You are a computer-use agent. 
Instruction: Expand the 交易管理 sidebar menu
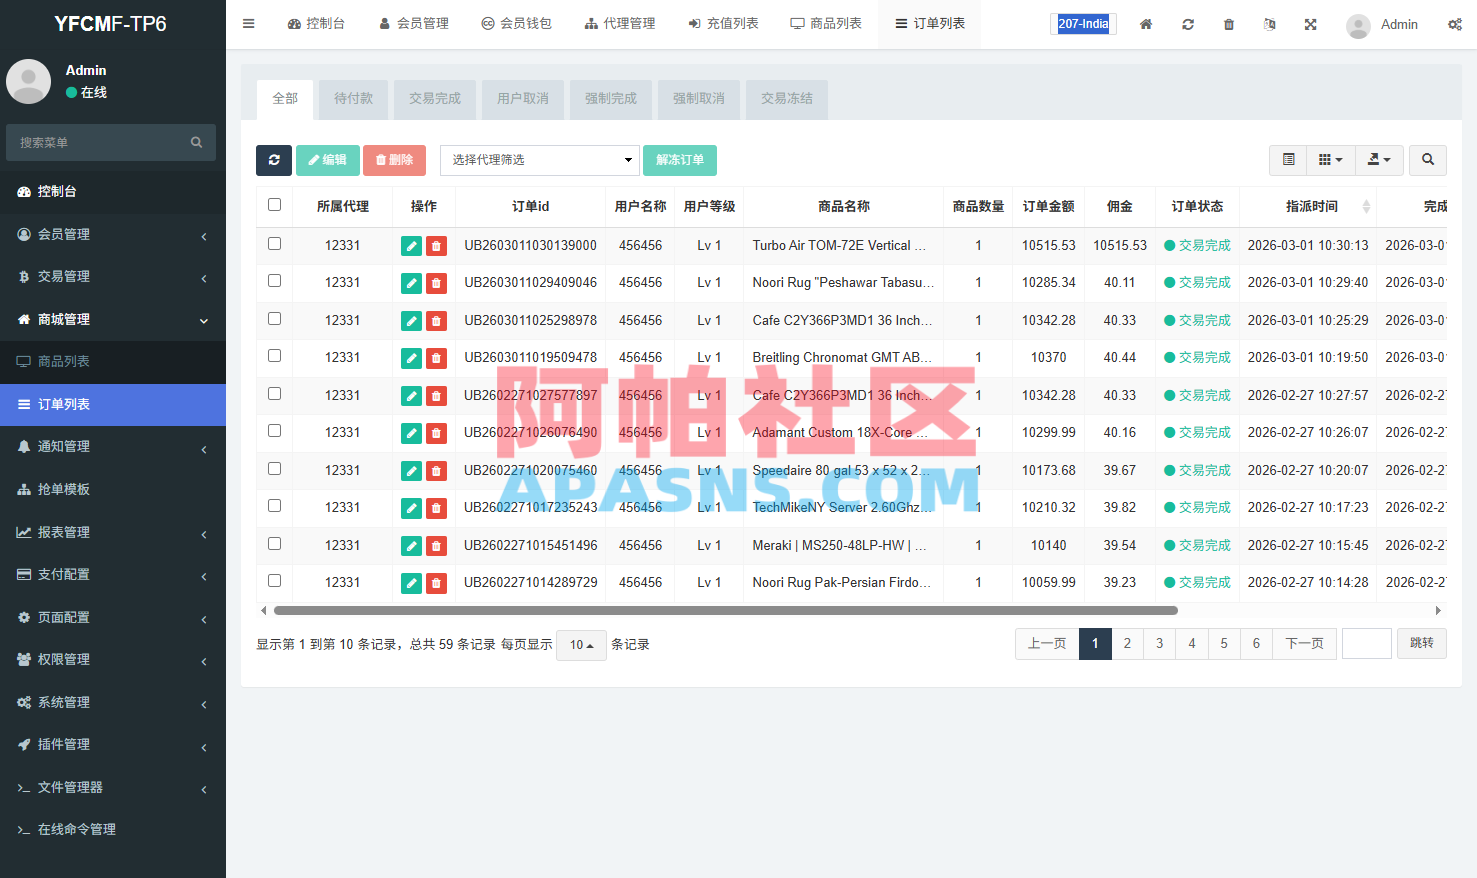coord(113,277)
